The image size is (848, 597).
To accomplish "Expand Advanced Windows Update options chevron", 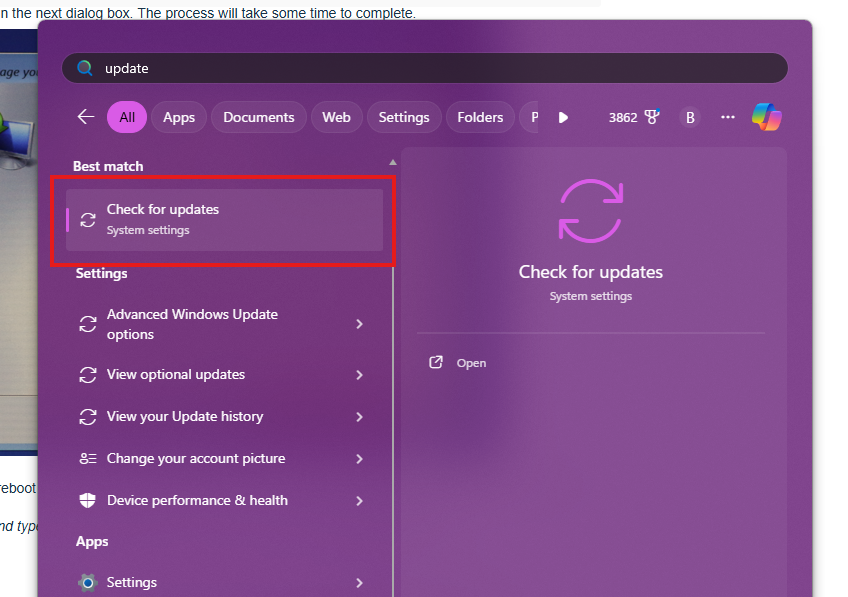I will click(x=359, y=324).
